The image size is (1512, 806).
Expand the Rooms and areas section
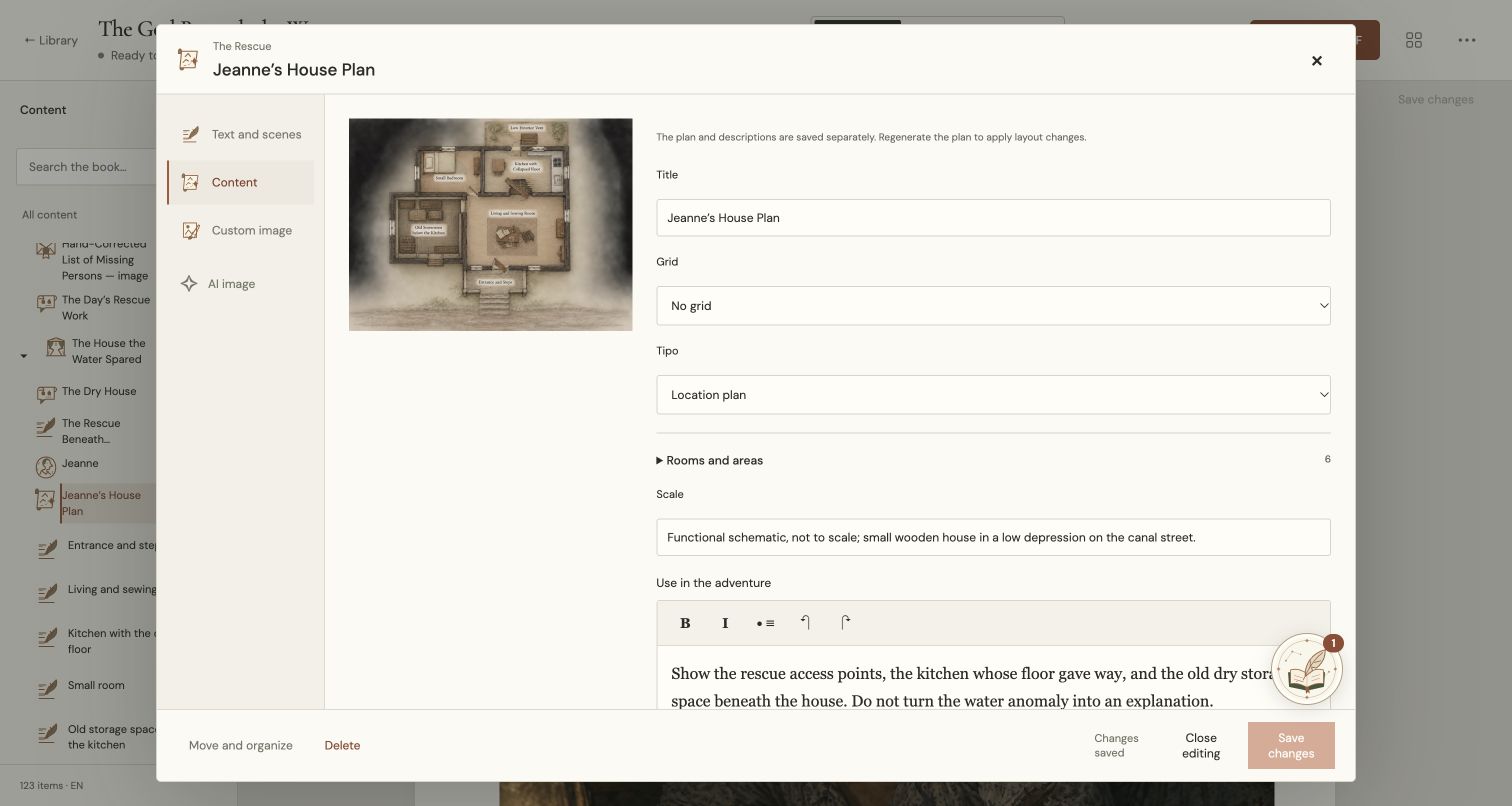(709, 460)
